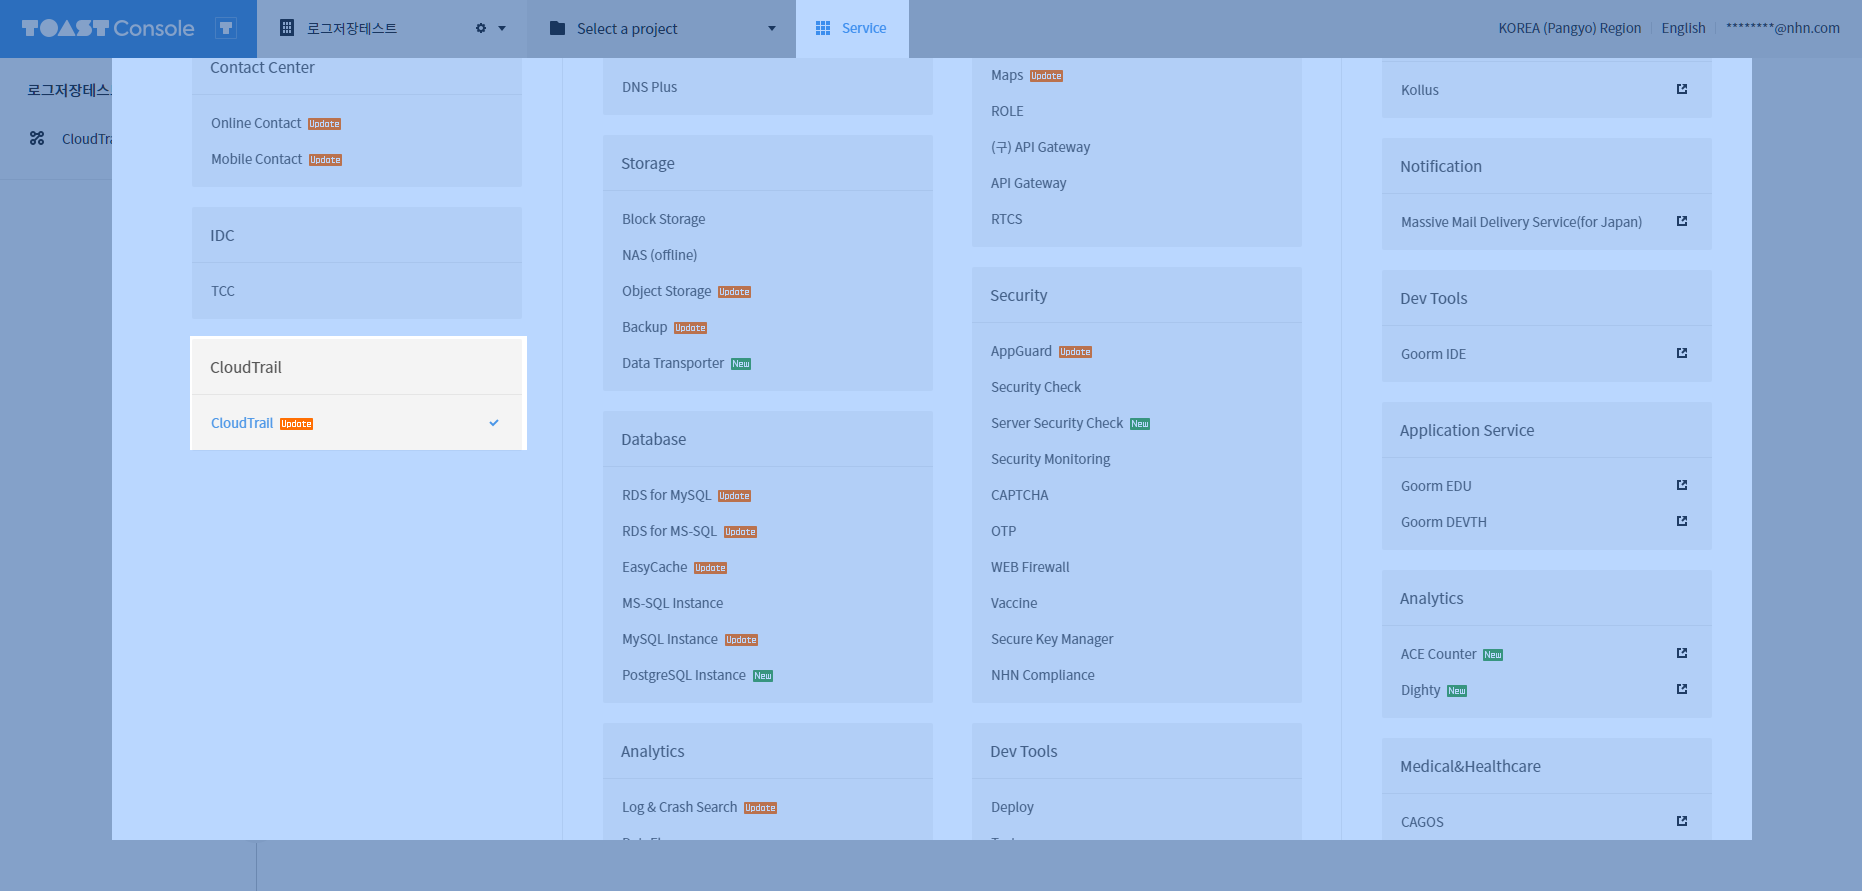
Task: Open the KOREA (Pangyo) Region selector
Action: [x=1569, y=28]
